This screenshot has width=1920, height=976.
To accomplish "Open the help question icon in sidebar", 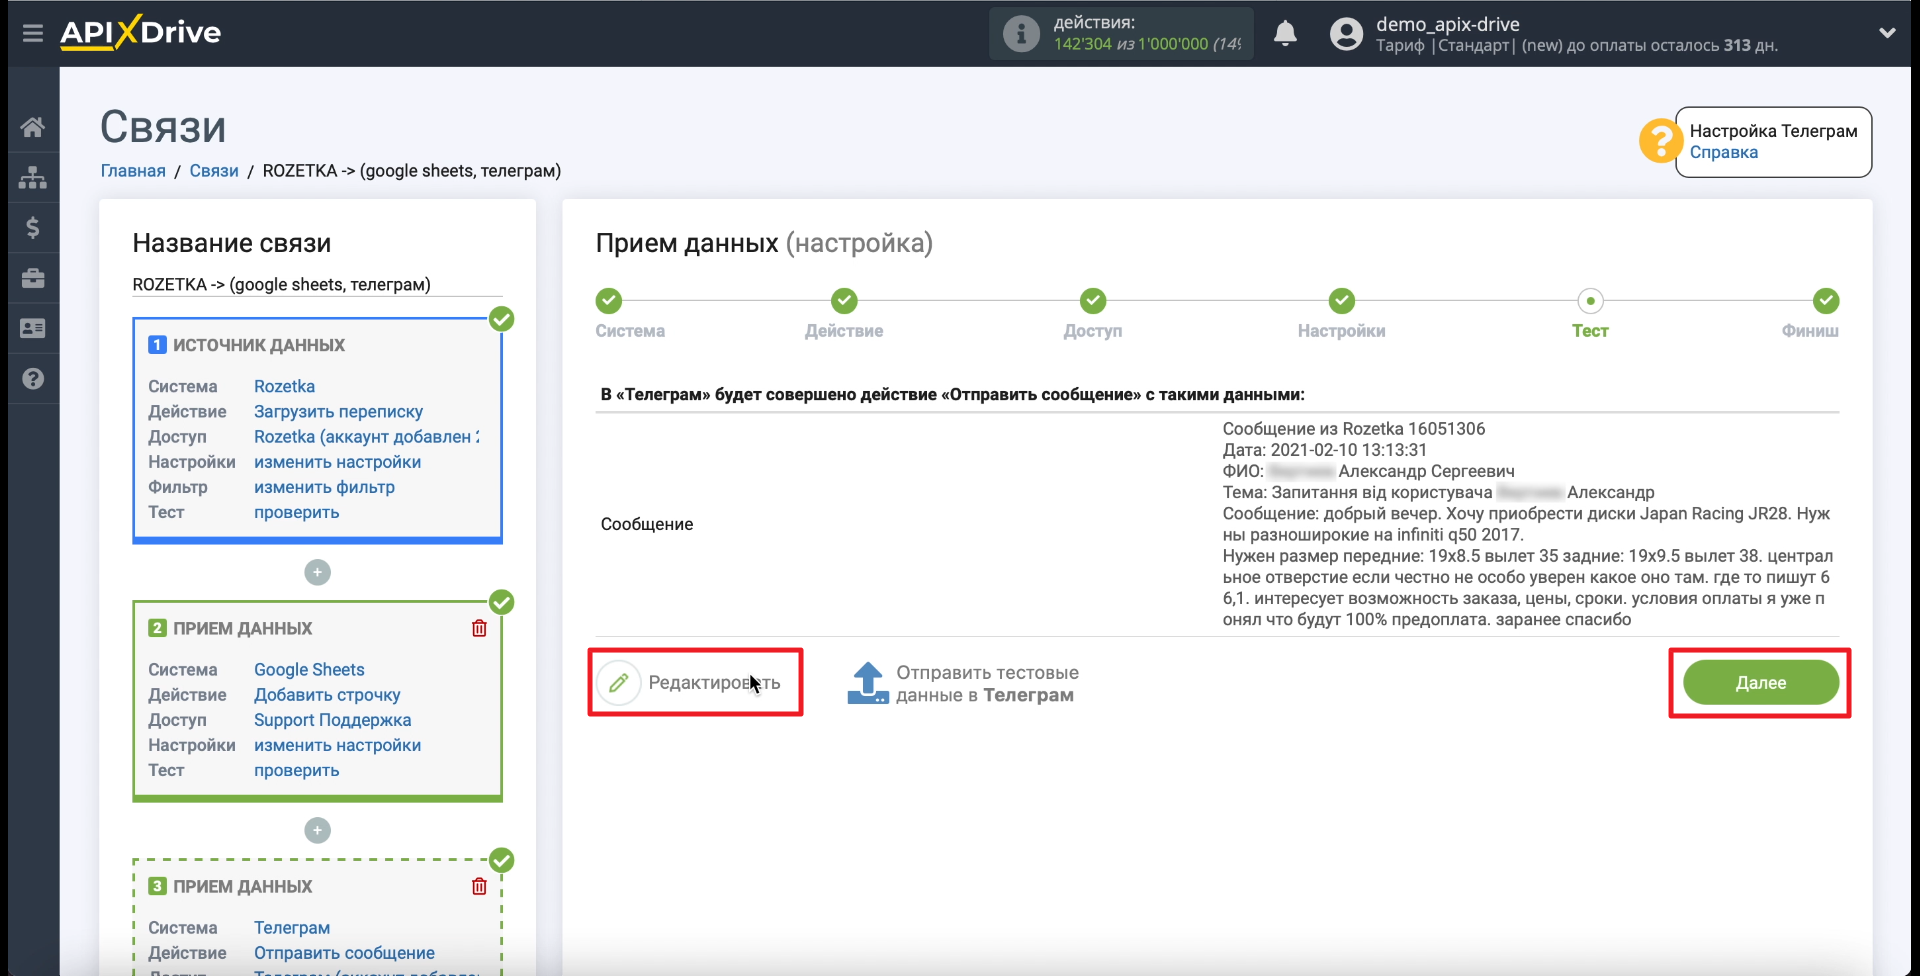I will [33, 379].
